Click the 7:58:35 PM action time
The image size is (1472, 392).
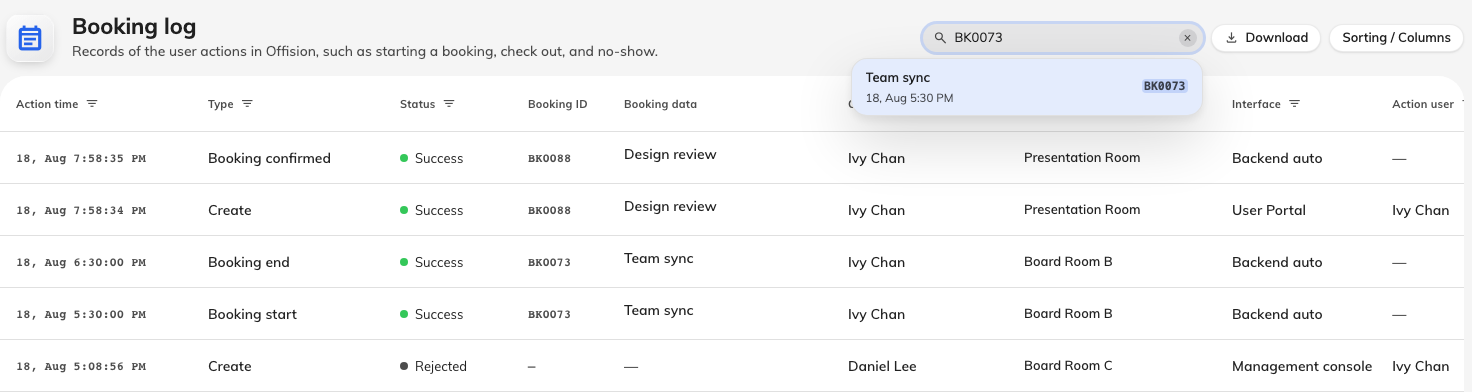click(81, 158)
